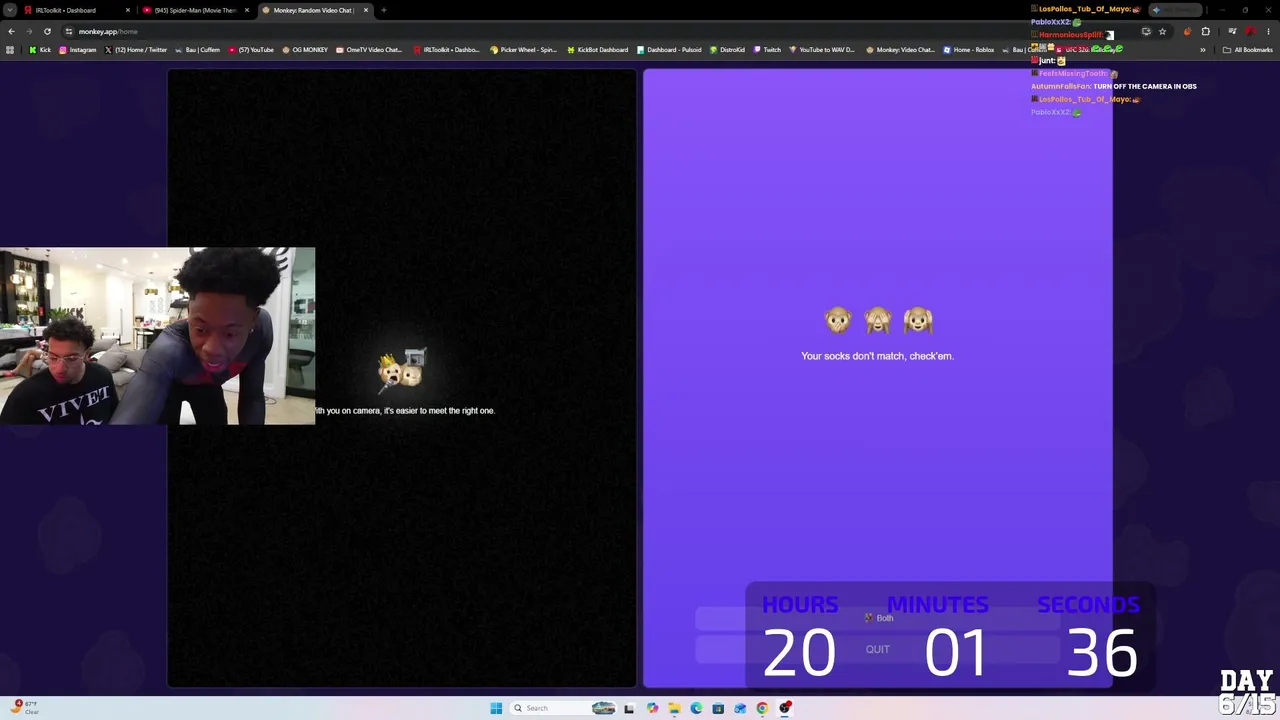
Task: Open the browser tab search dropdown
Action: 10,10
